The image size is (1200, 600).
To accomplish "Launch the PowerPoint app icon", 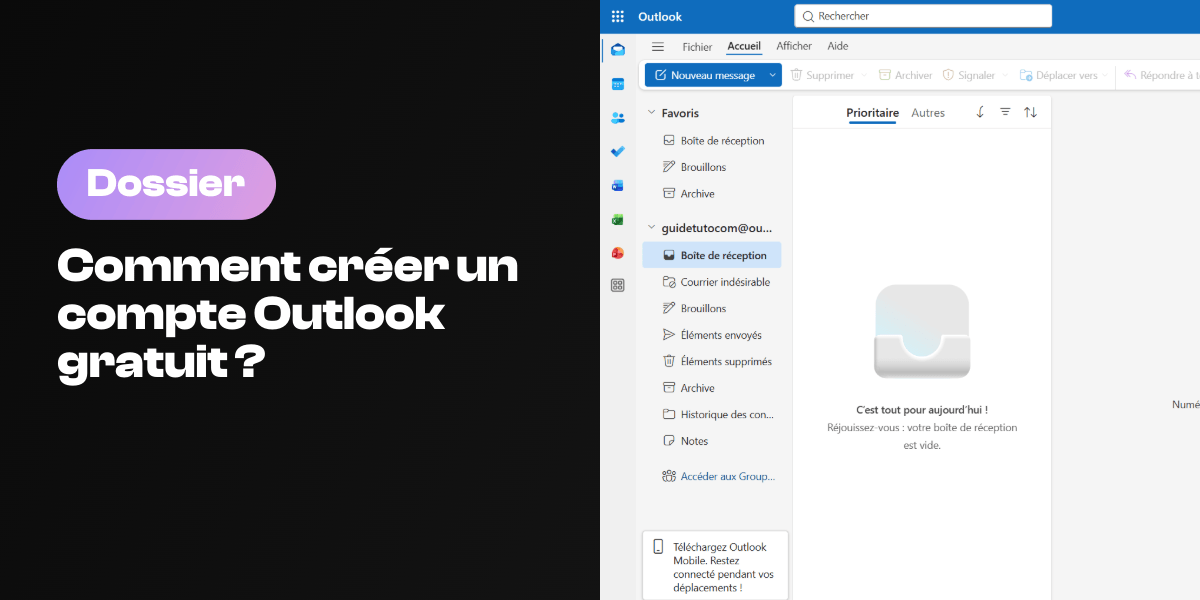I will click(618, 253).
